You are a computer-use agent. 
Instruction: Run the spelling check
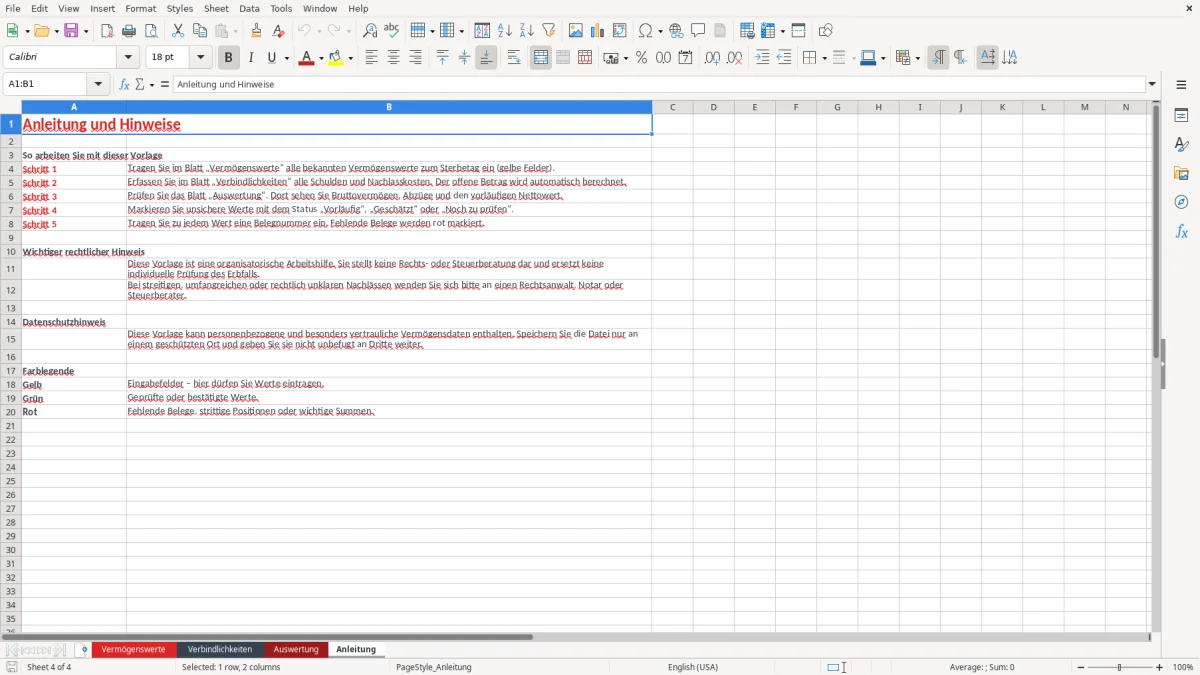coord(392,31)
